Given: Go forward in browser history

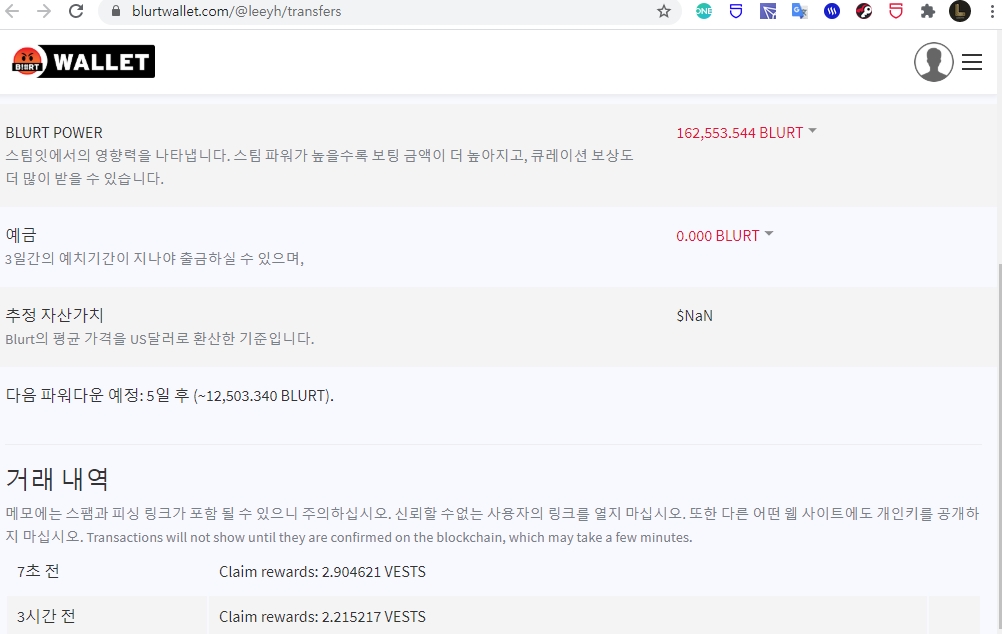Looking at the screenshot, I should (44, 12).
